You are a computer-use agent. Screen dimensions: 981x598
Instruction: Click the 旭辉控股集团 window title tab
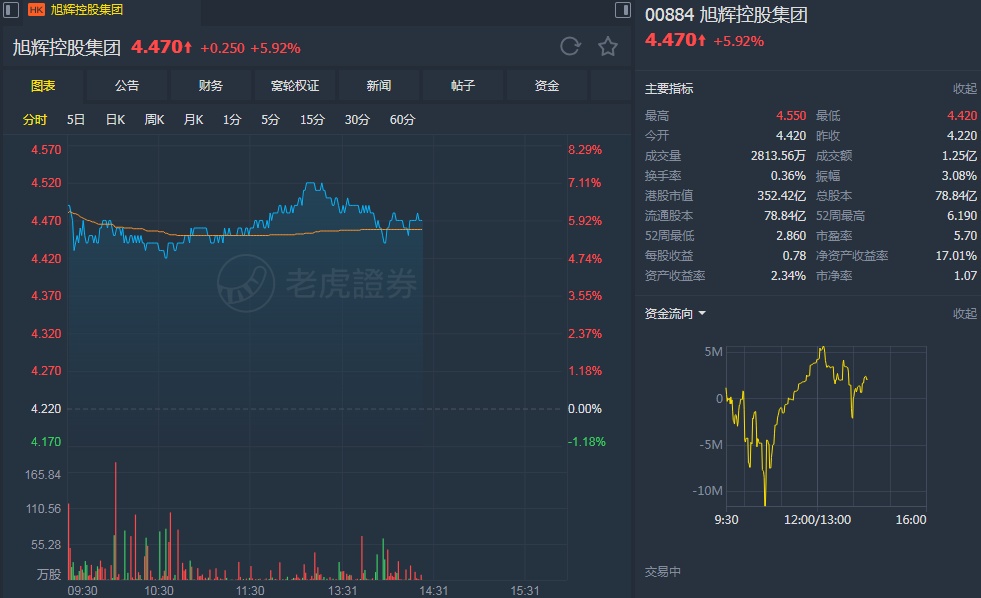(87, 10)
